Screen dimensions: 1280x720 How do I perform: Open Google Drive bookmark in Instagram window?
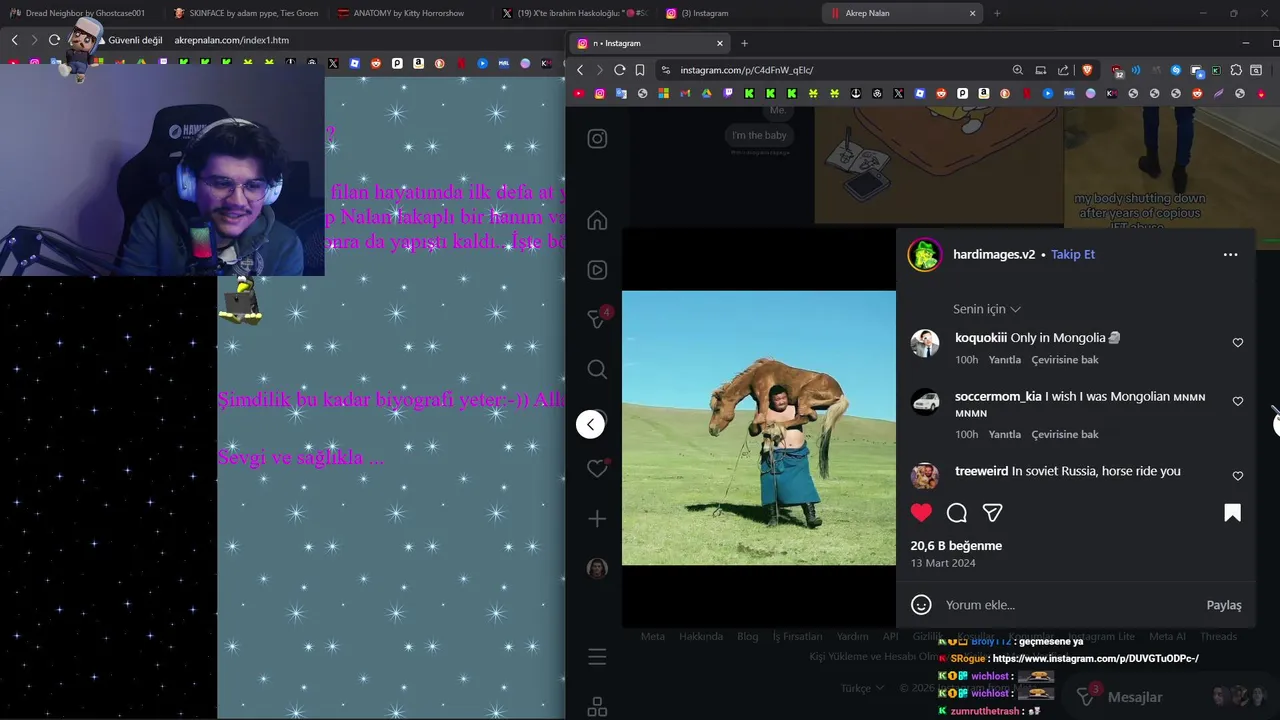coord(706,93)
